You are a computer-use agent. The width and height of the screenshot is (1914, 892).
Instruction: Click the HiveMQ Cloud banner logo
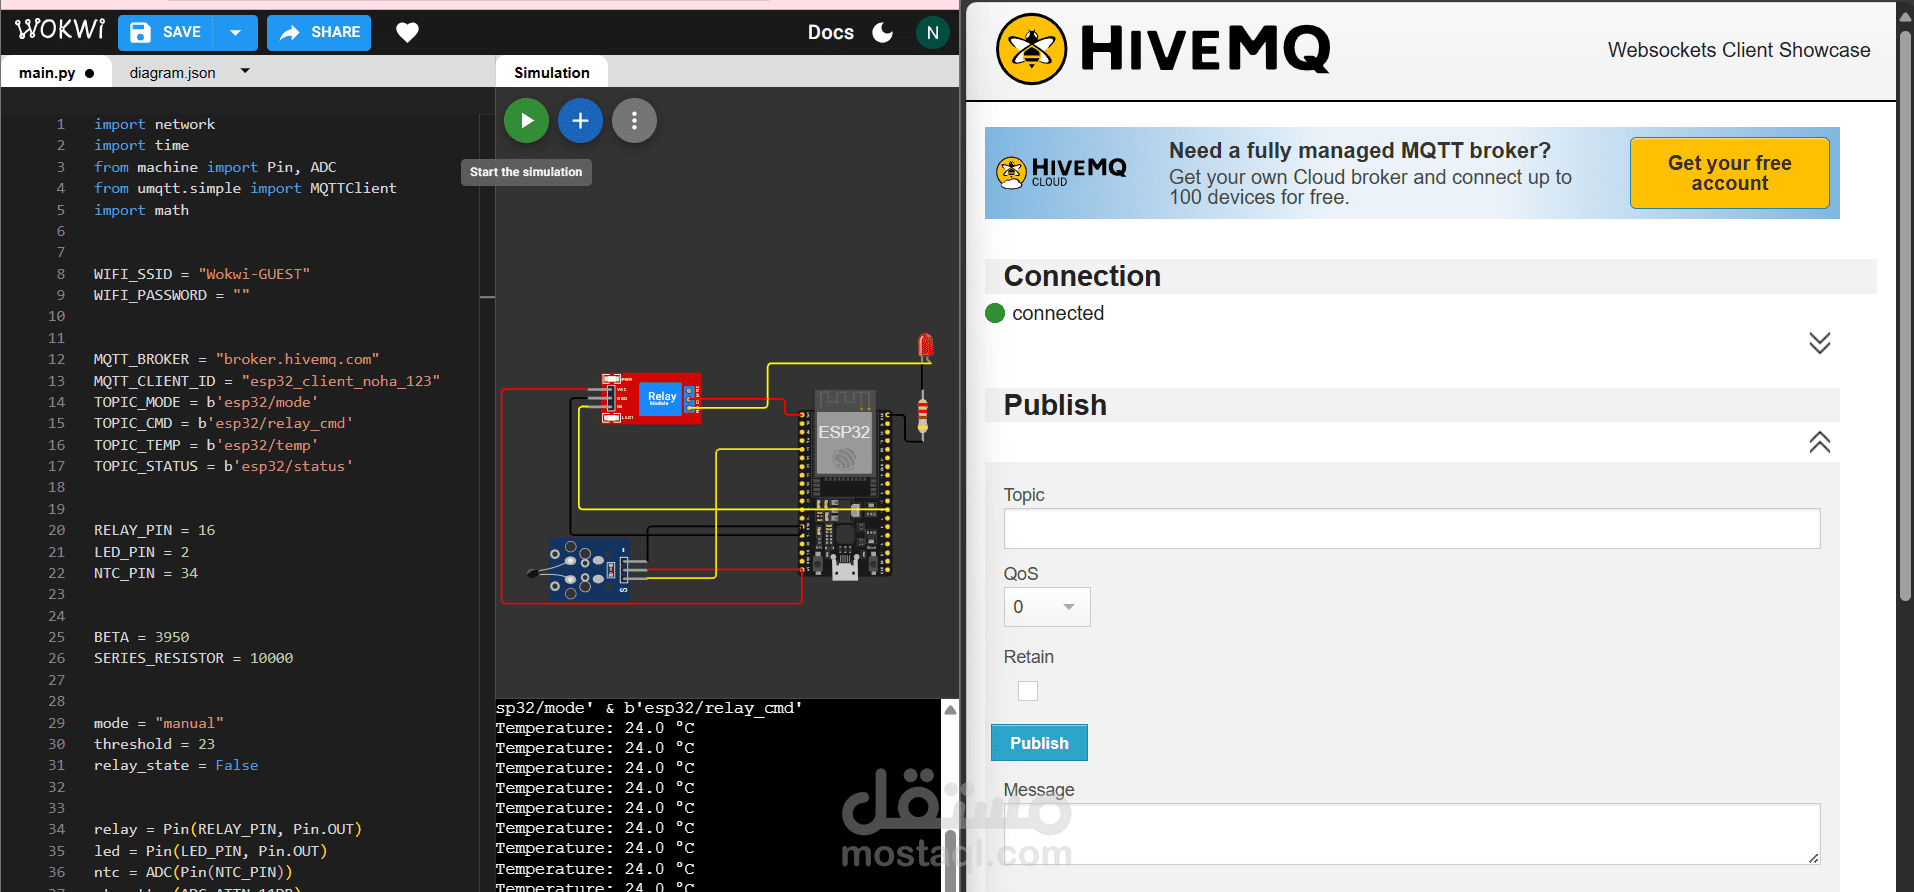coord(1062,172)
